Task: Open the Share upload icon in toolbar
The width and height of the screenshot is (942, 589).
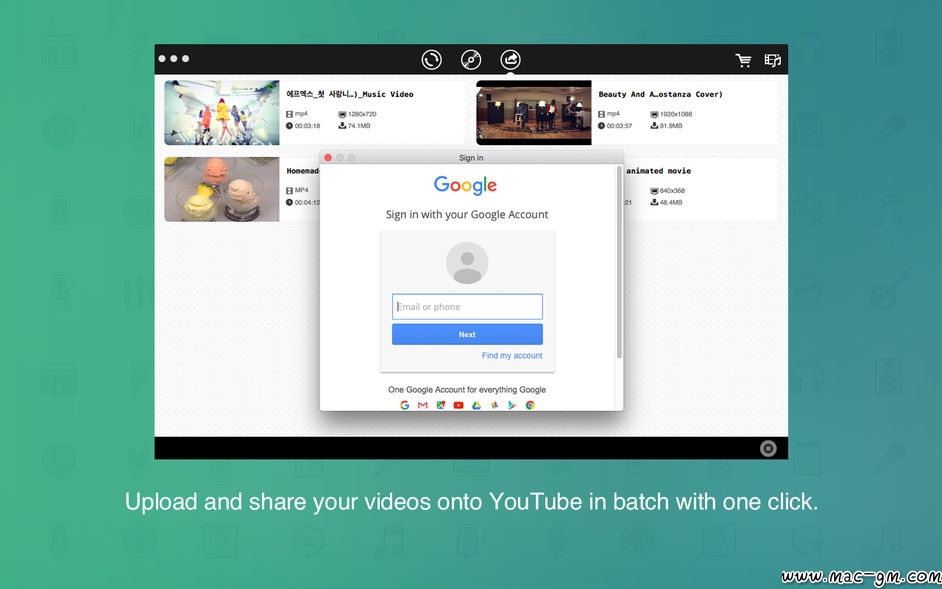Action: click(x=511, y=60)
